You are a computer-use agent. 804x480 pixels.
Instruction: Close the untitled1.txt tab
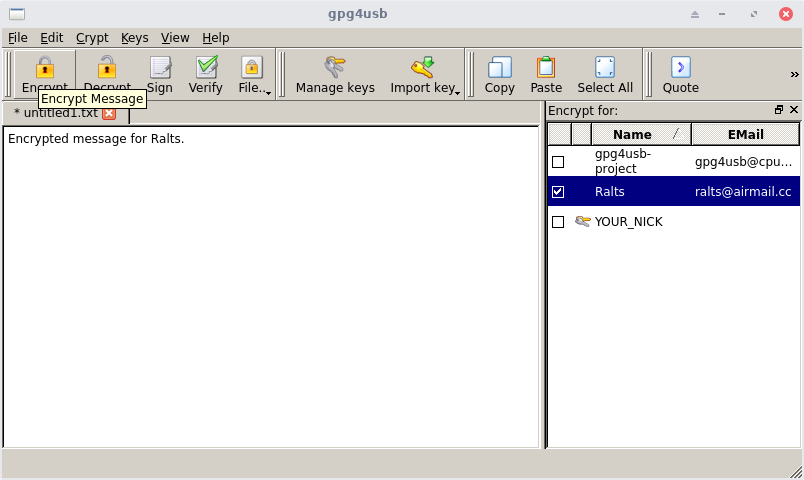click(x=109, y=113)
